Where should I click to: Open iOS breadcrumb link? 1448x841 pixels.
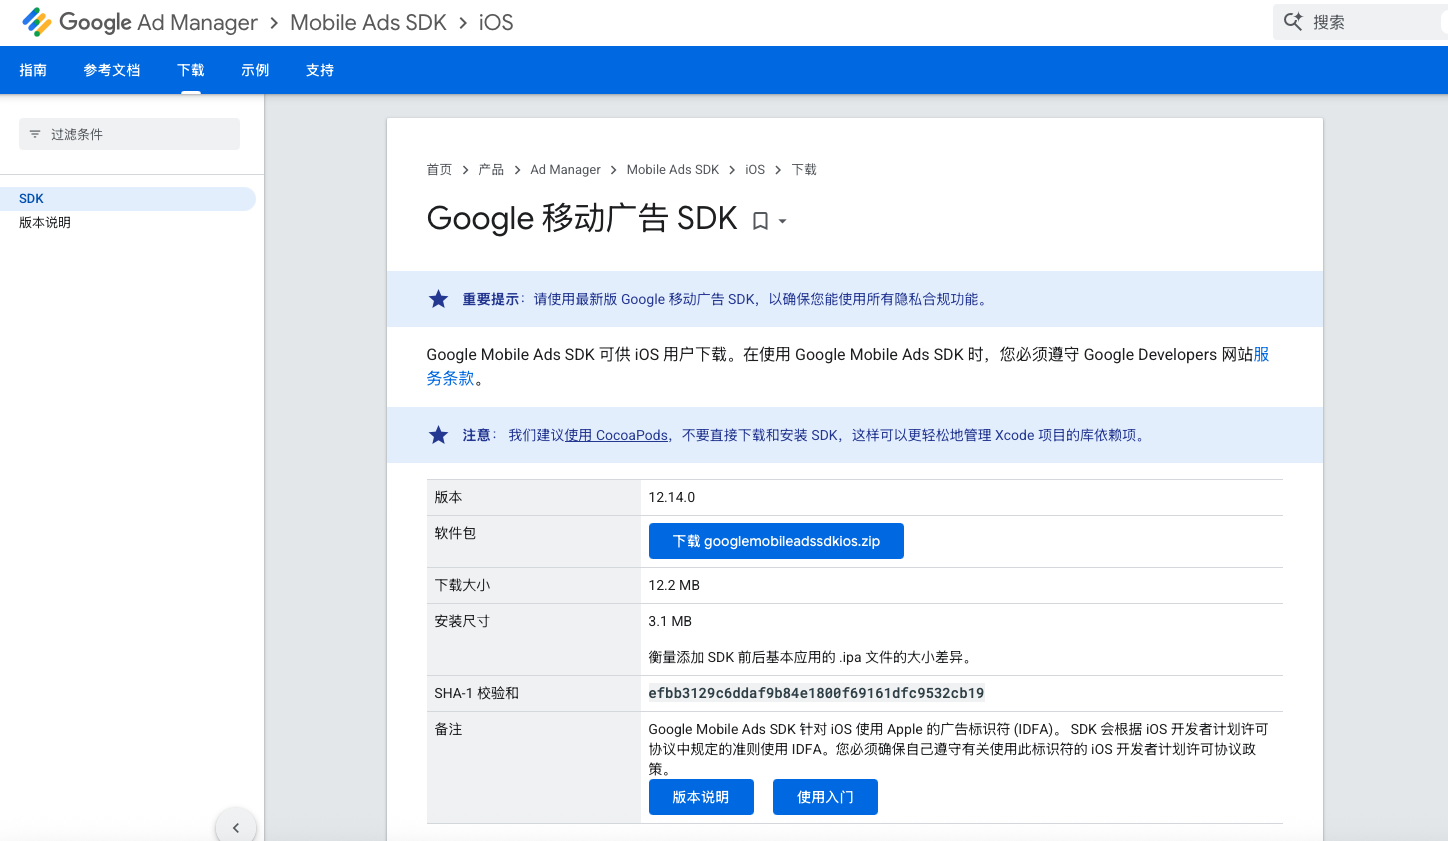click(755, 170)
